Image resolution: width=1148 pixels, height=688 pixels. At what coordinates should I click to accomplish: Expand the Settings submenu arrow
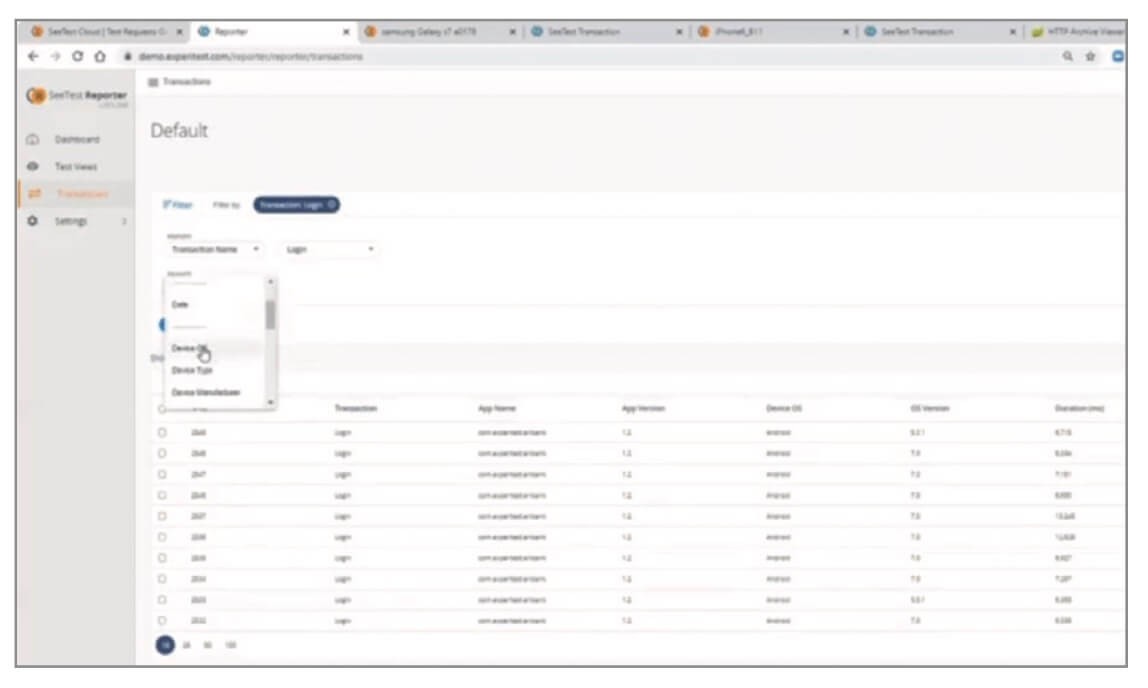point(124,221)
